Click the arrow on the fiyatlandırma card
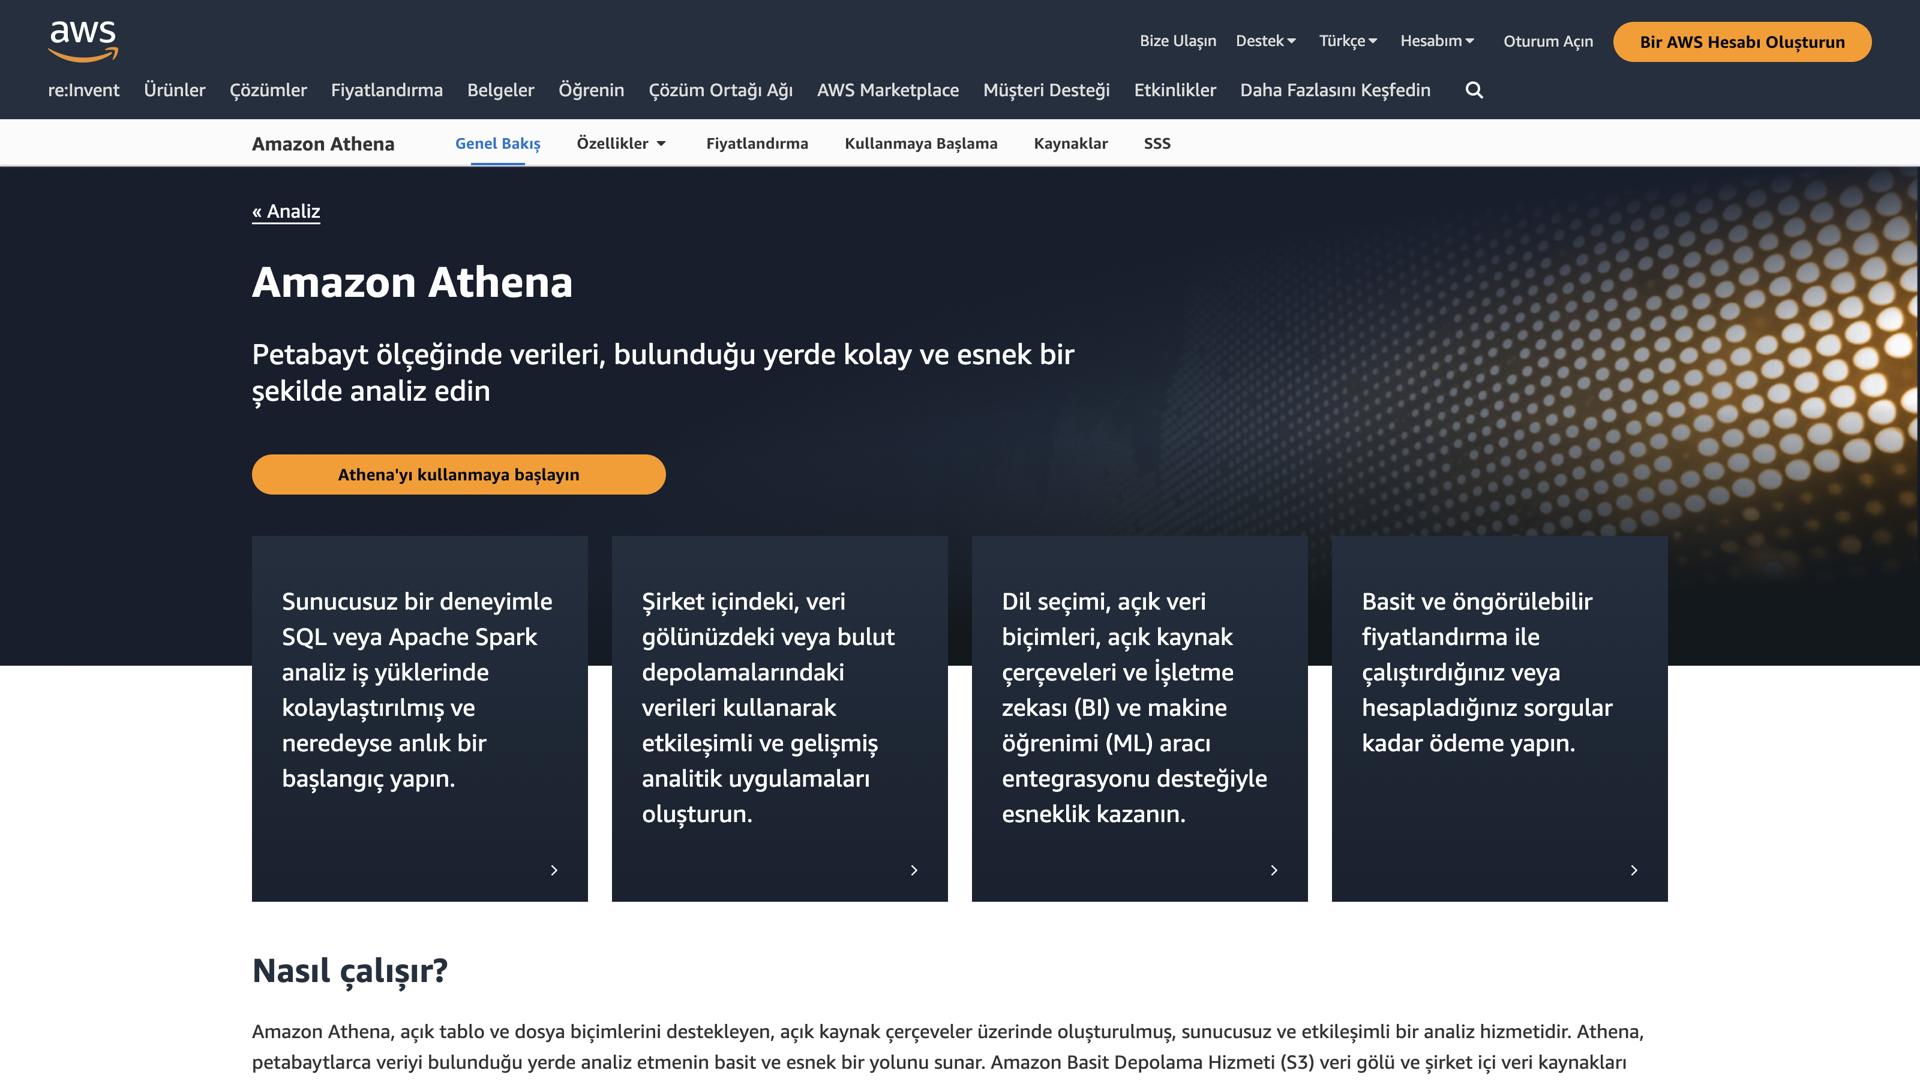This screenshot has height=1080, width=1920. (1634, 870)
